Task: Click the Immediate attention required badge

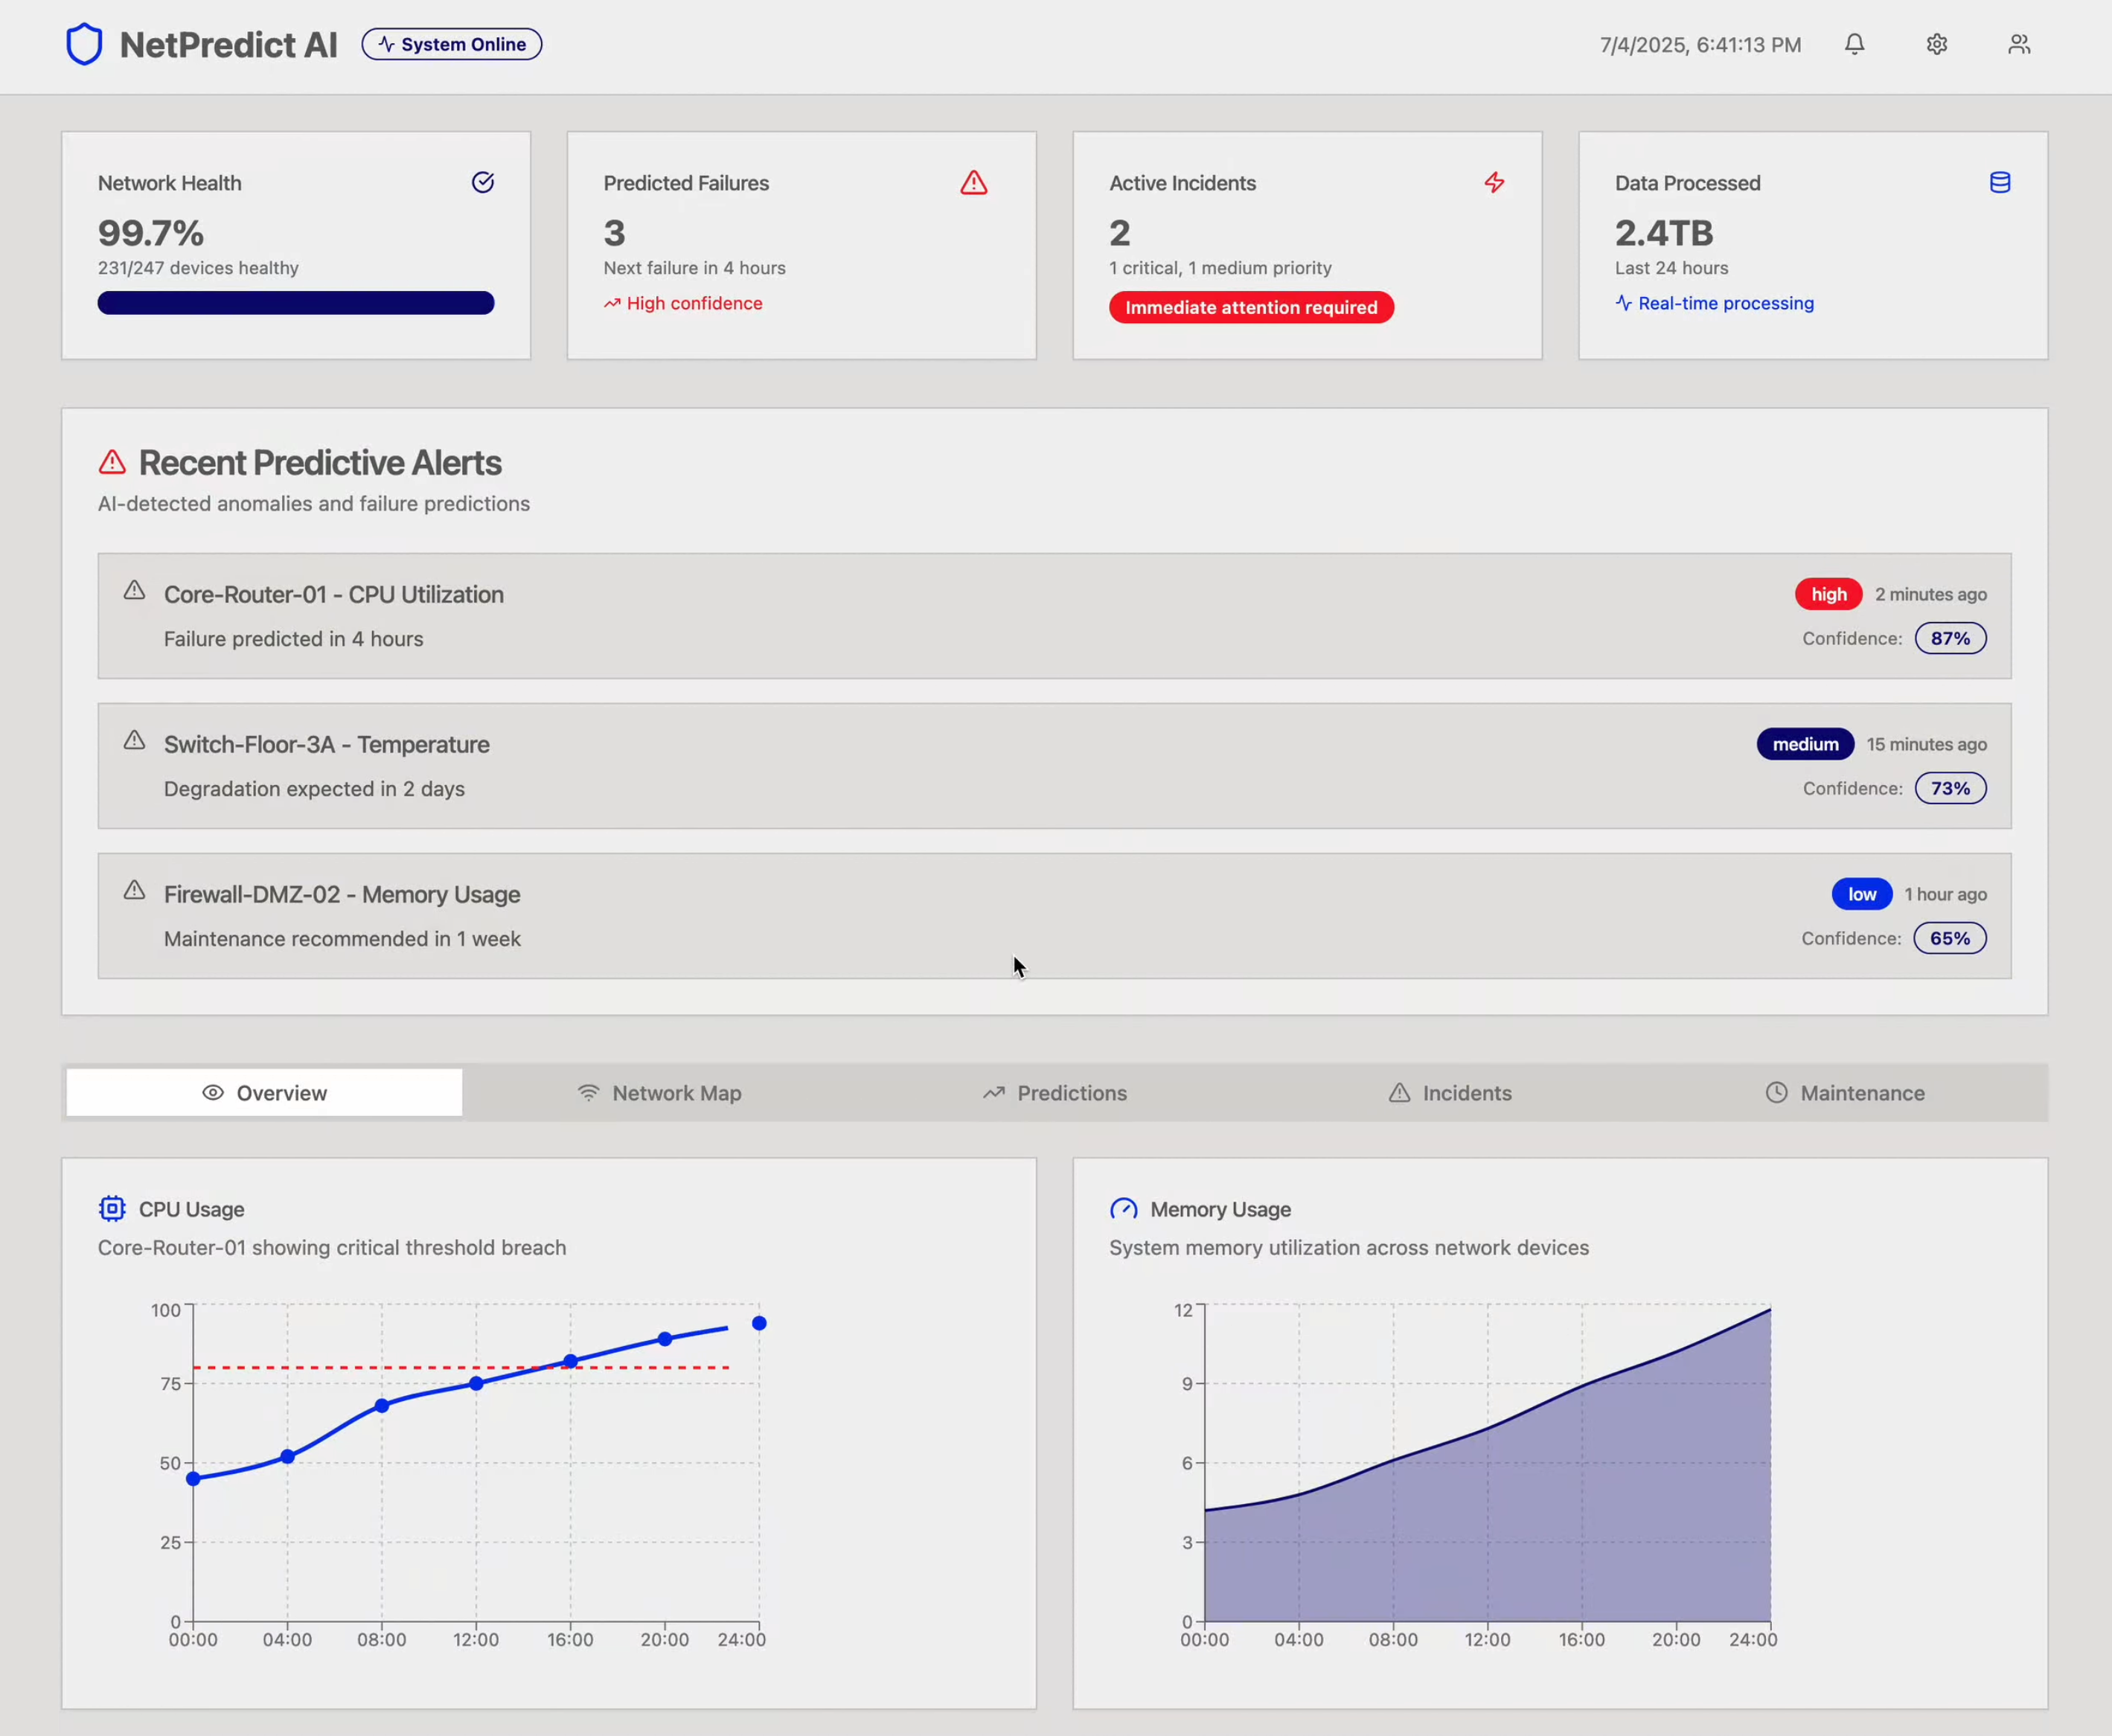Action: click(x=1251, y=307)
